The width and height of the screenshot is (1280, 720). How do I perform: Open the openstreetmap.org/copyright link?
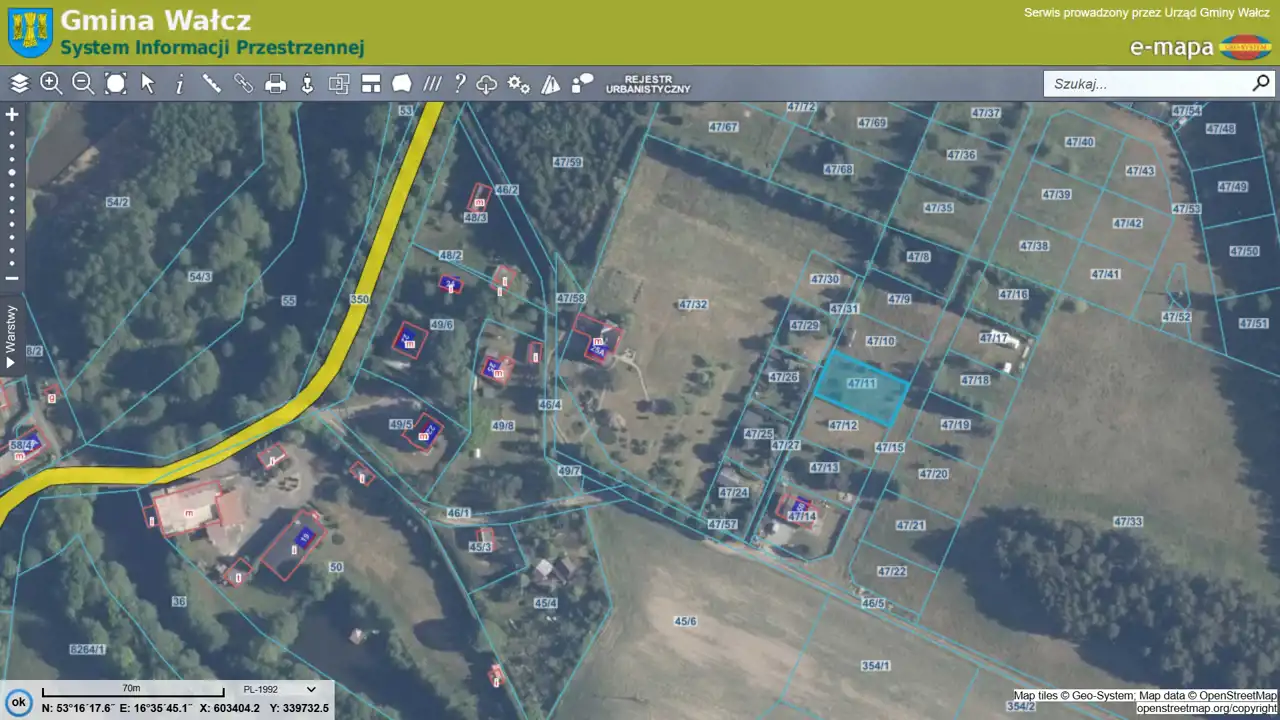[x=1206, y=708]
